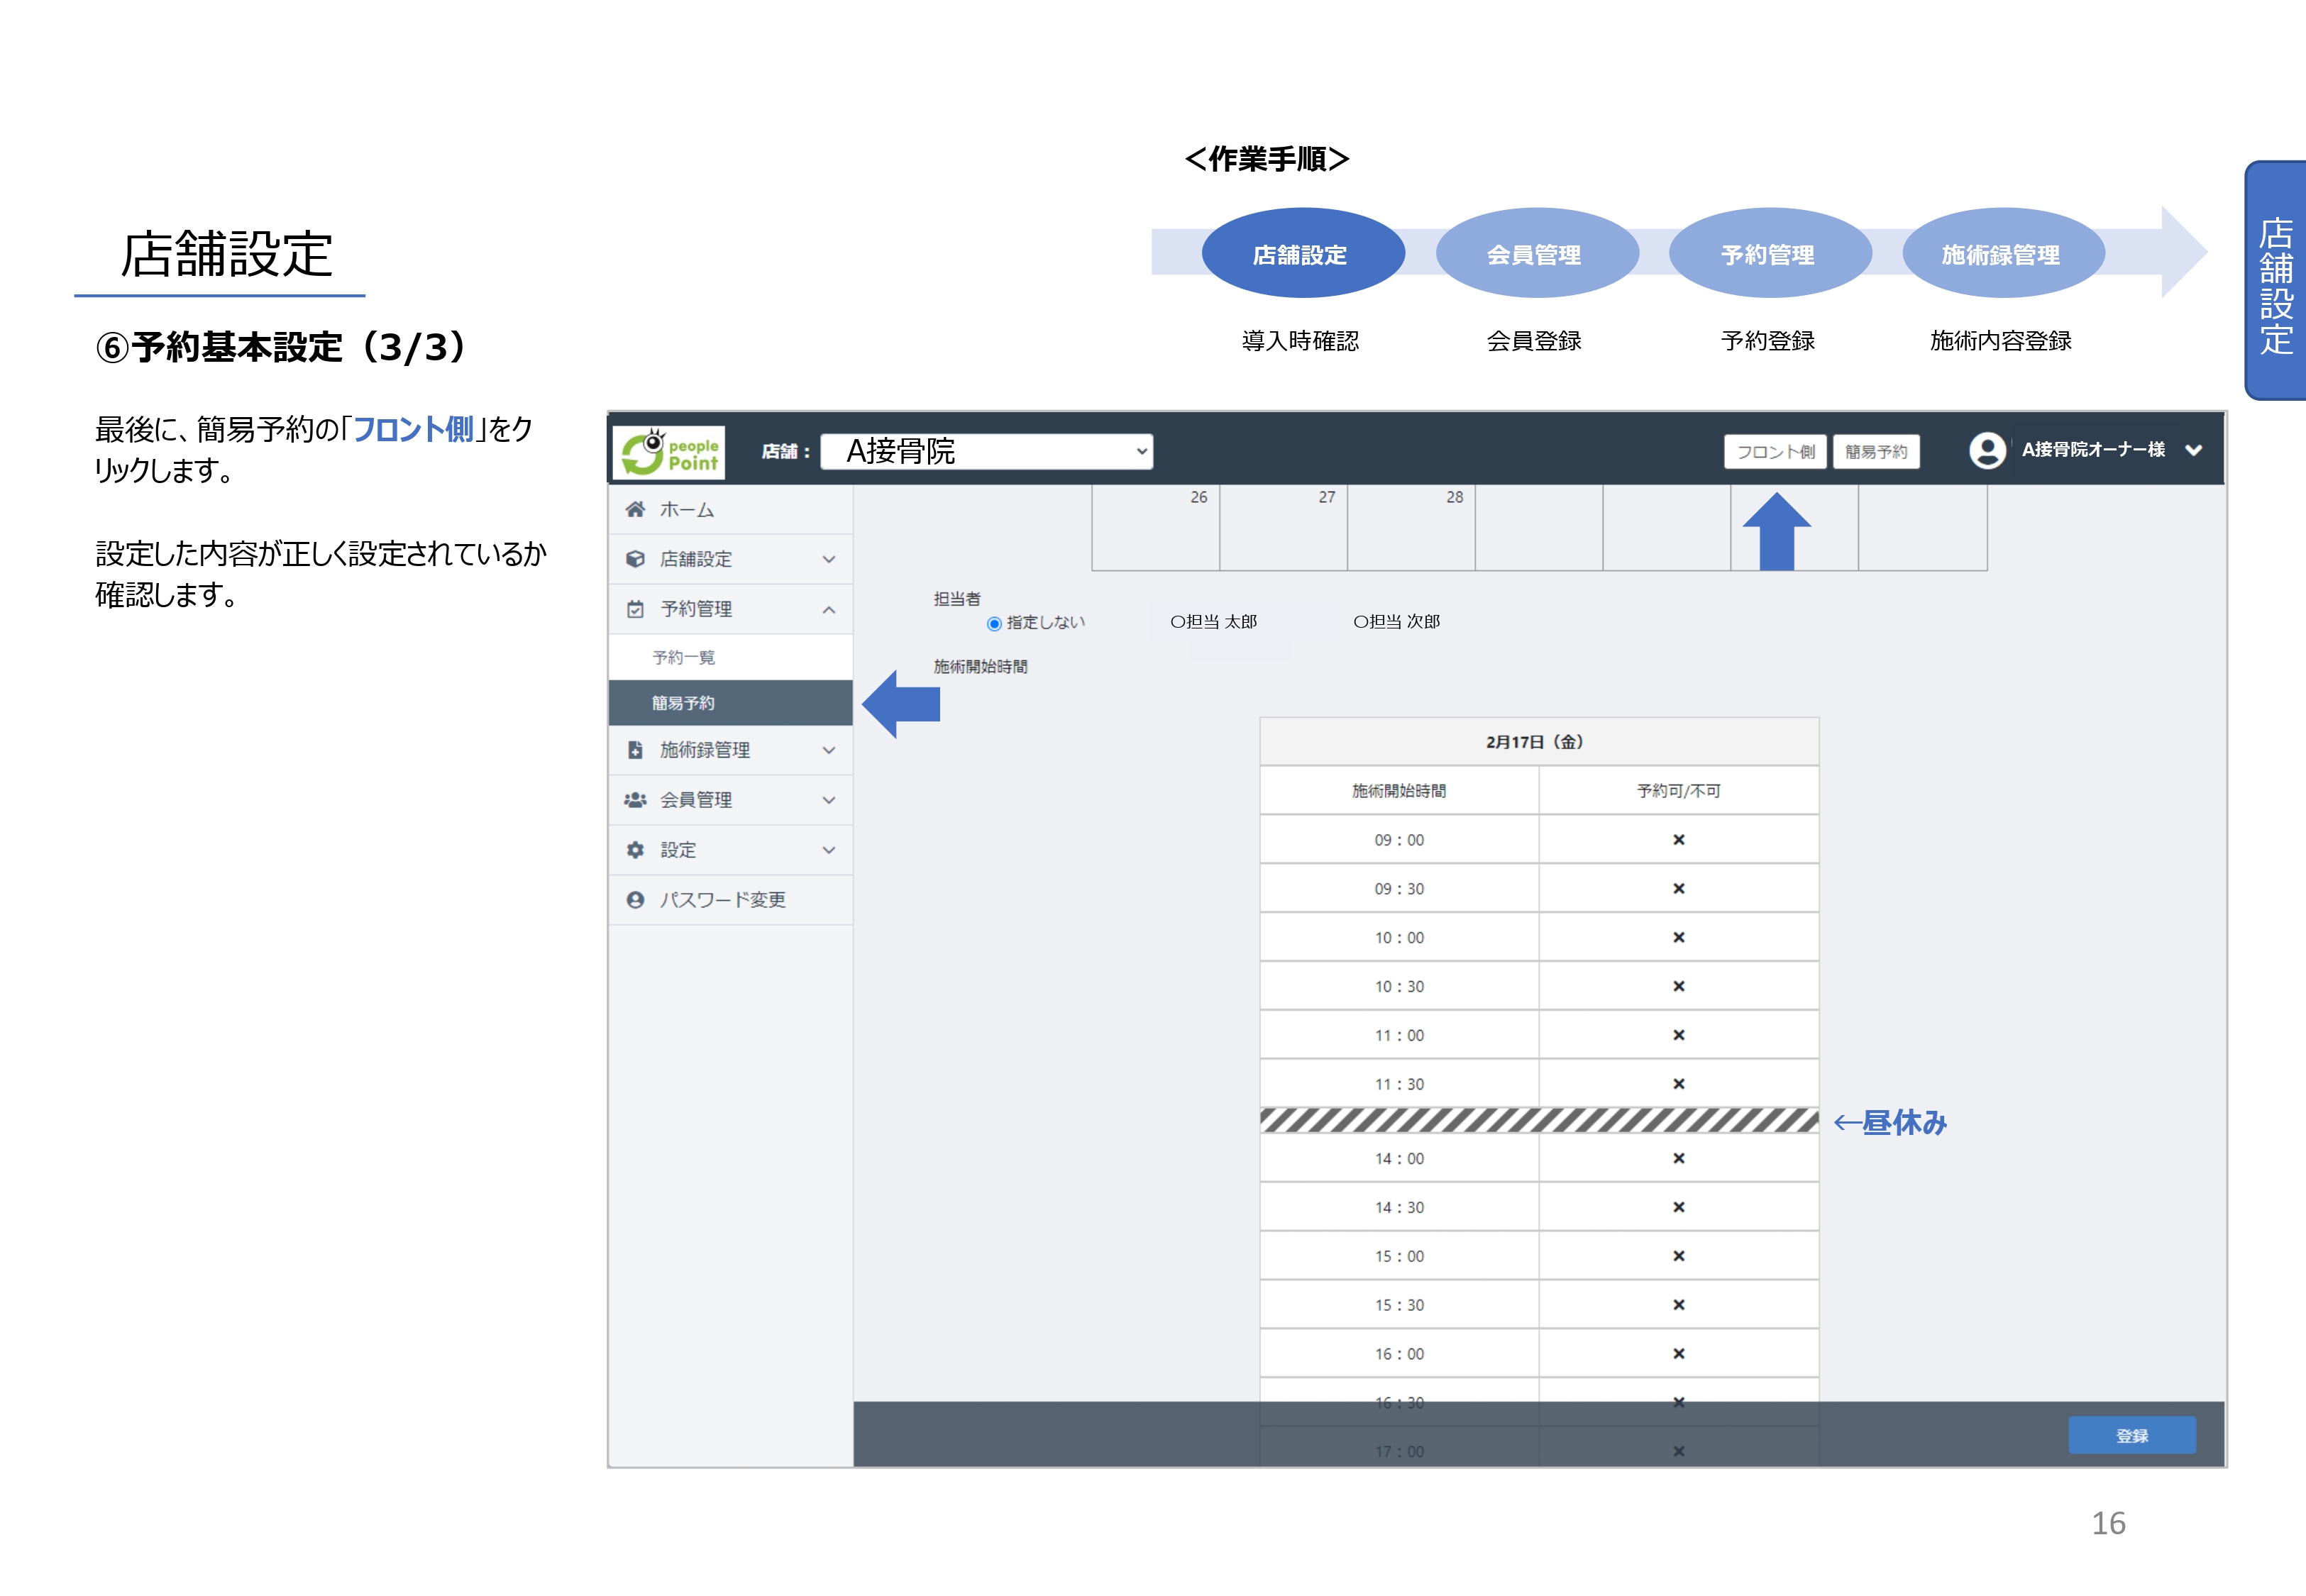Open the A接骨院オーナー様 account menu arrow

point(2193,451)
